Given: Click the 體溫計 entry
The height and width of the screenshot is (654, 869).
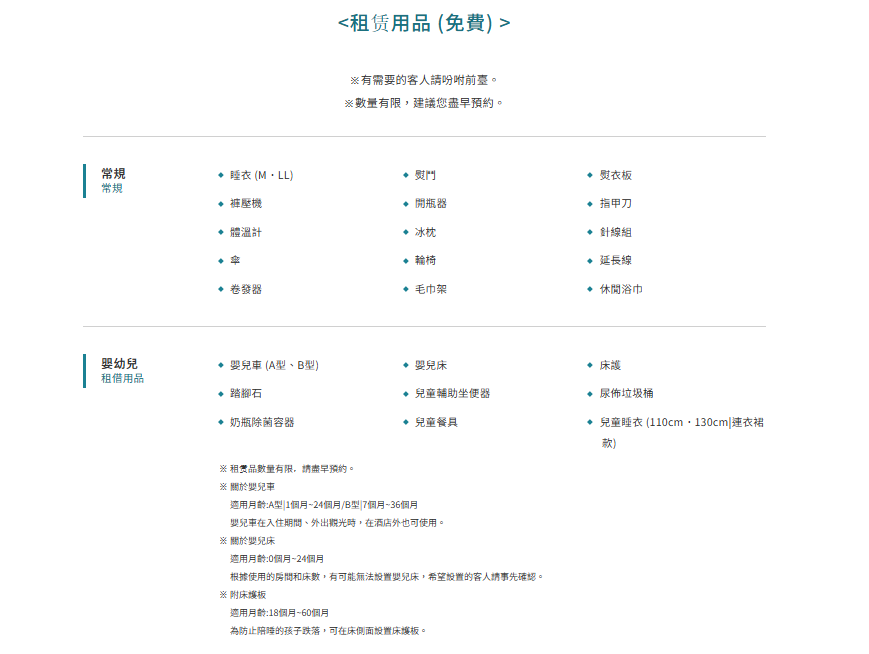Looking at the screenshot, I should [x=246, y=232].
